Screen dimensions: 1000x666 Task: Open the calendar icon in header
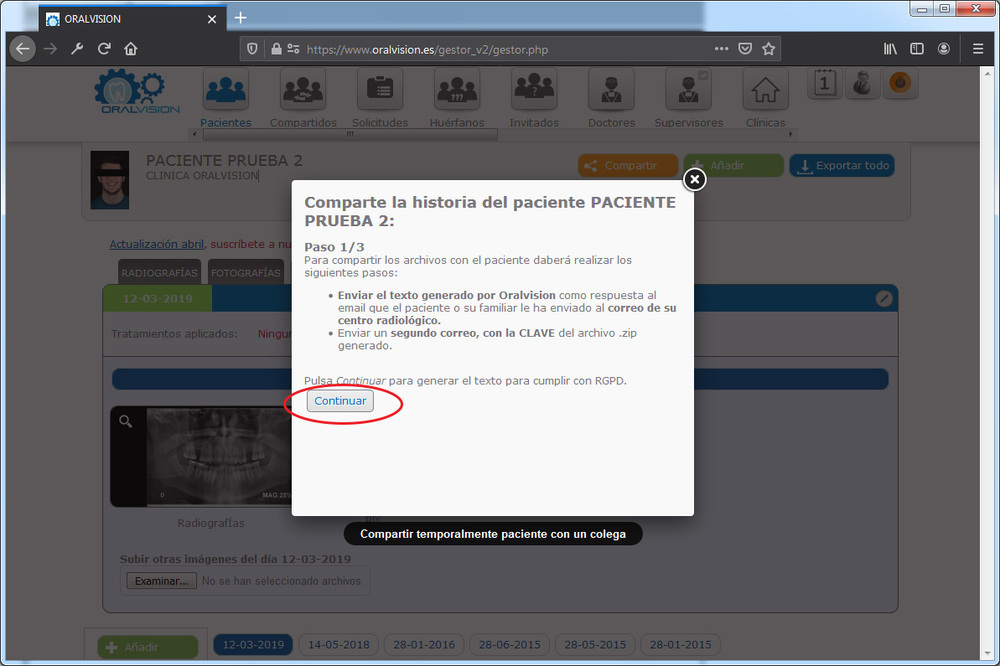coord(824,84)
